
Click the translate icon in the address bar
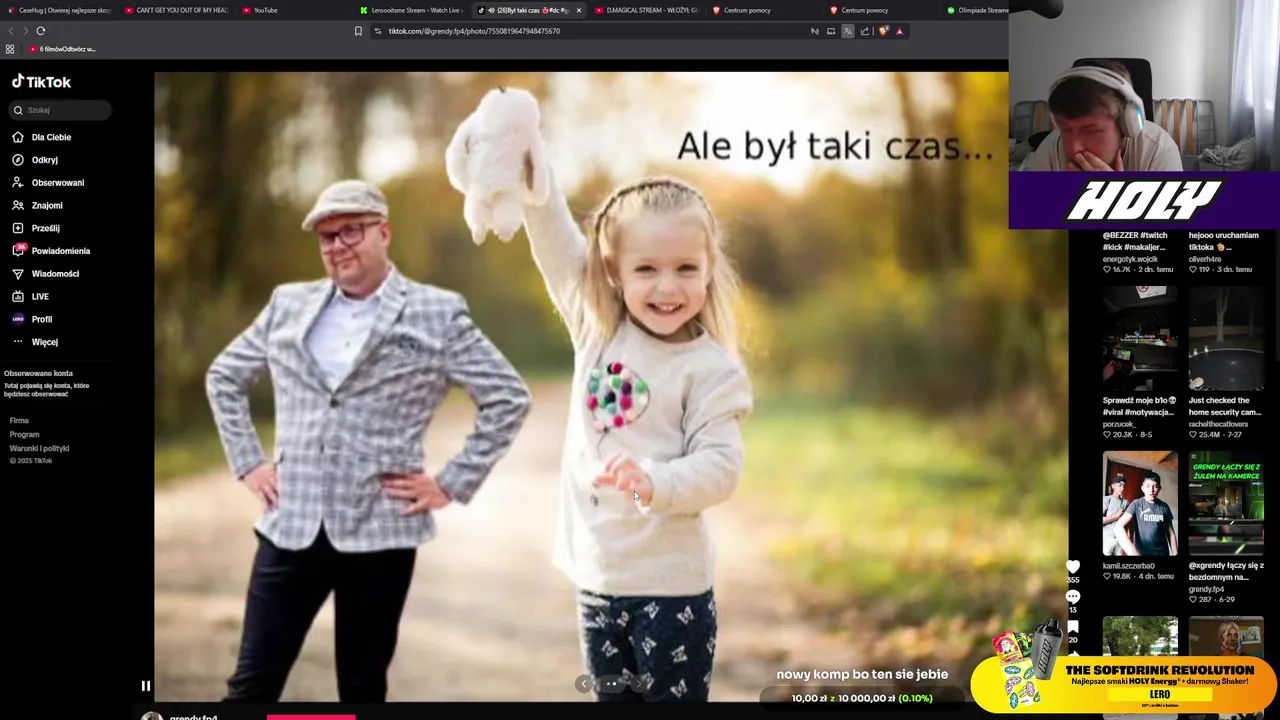848,31
